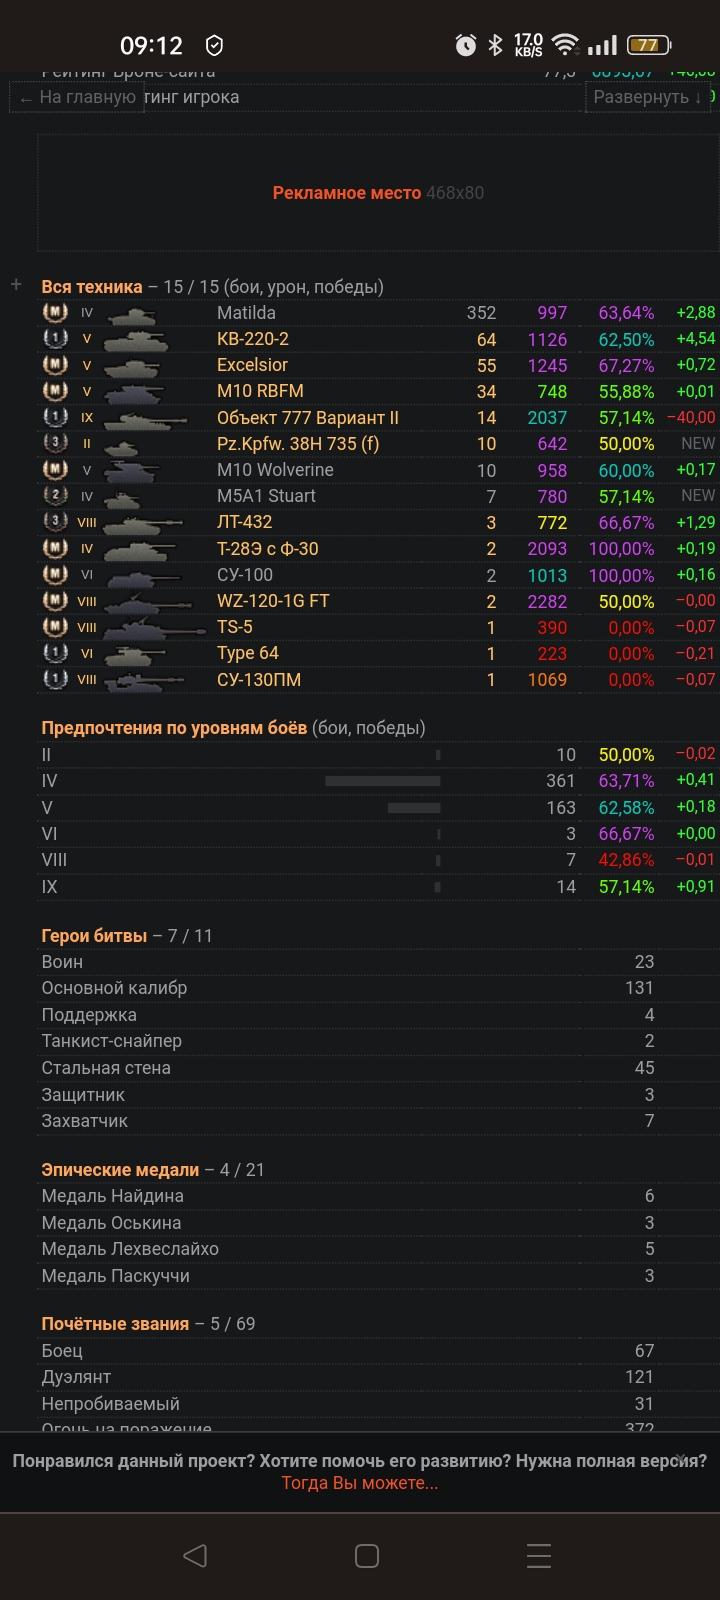Tap the Excelsior tank name
This screenshot has height=1600, width=720.
point(252,365)
